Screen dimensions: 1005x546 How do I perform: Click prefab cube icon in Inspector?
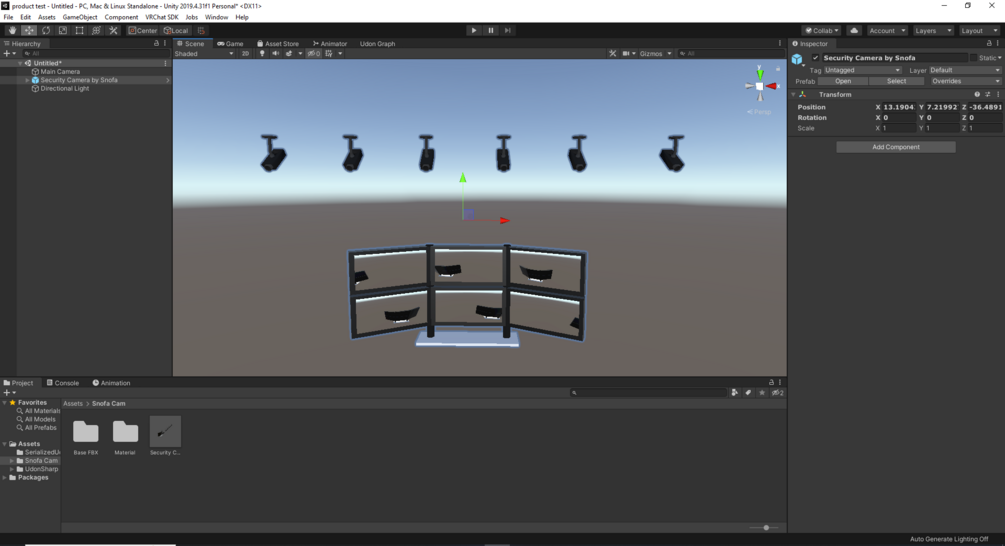click(797, 60)
